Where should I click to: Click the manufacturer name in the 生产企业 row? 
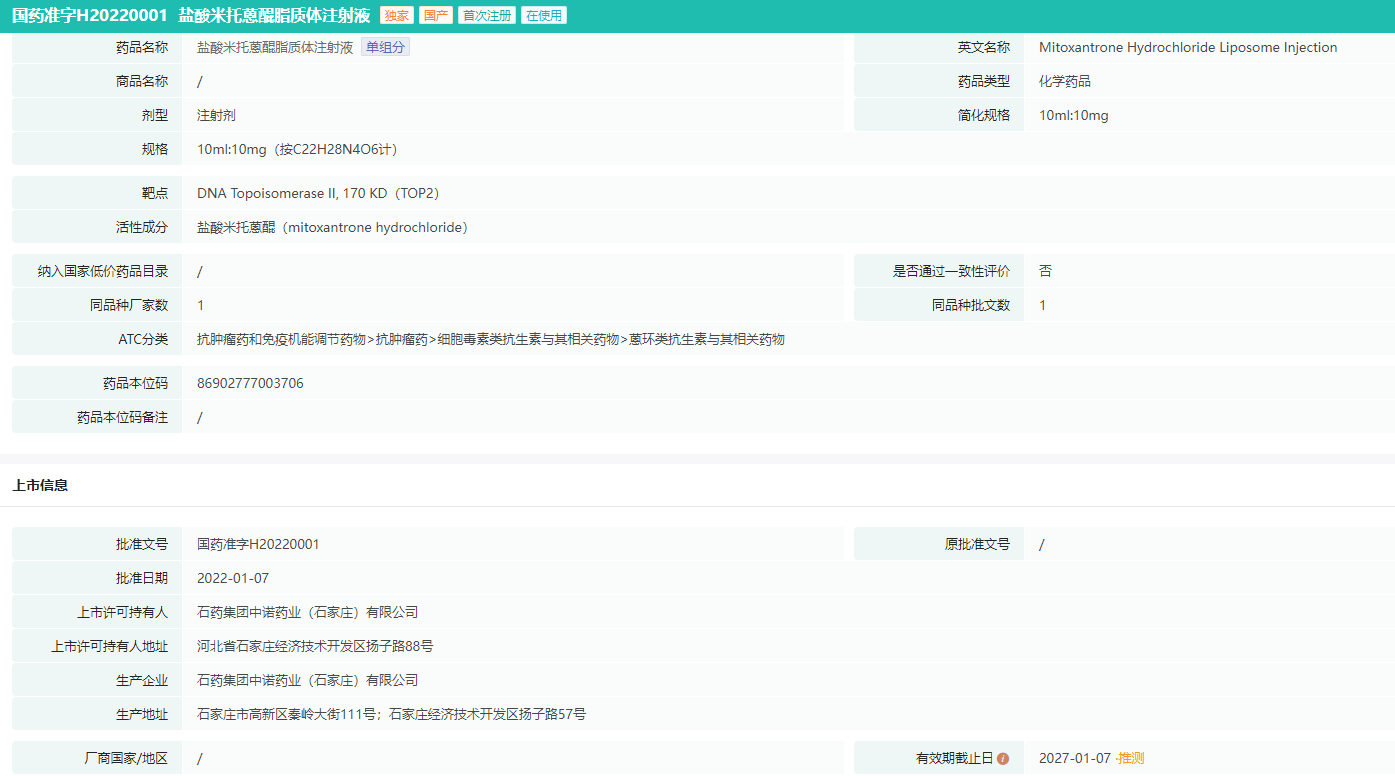(307, 680)
